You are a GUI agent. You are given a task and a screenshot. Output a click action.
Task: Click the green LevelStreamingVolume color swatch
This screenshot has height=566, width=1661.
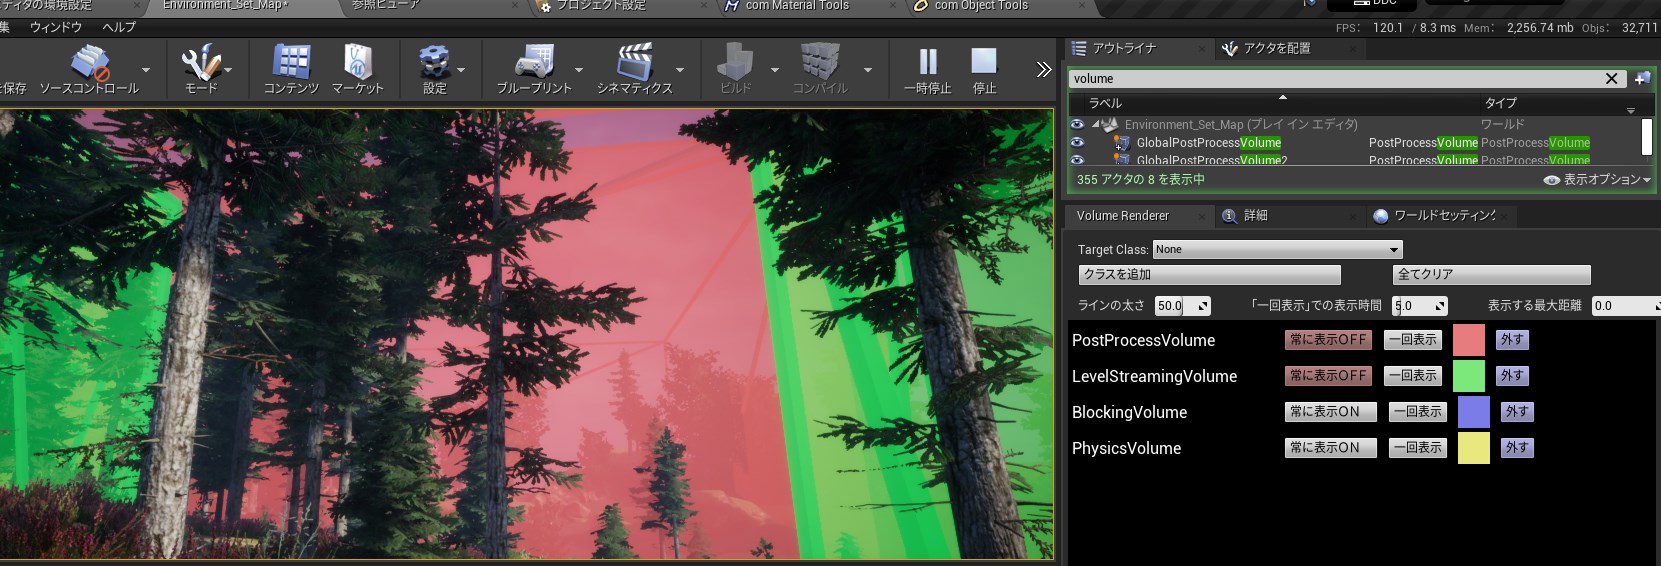point(1468,376)
